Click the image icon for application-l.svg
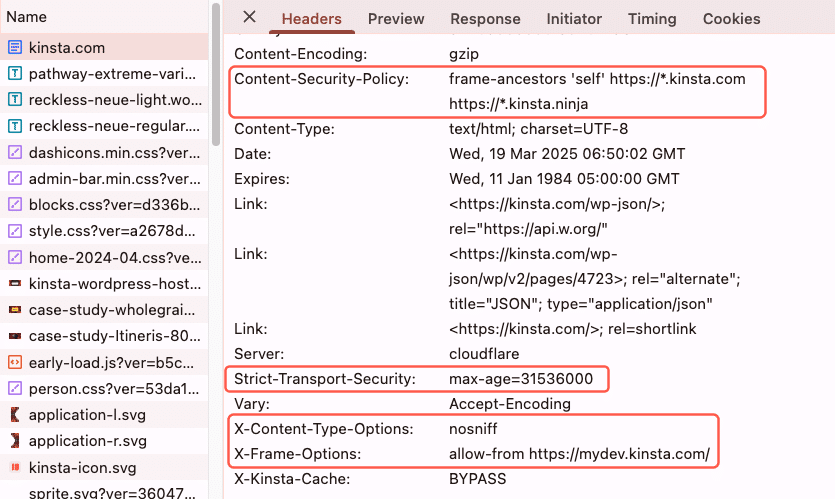This screenshot has height=499, width=835. click(15, 414)
